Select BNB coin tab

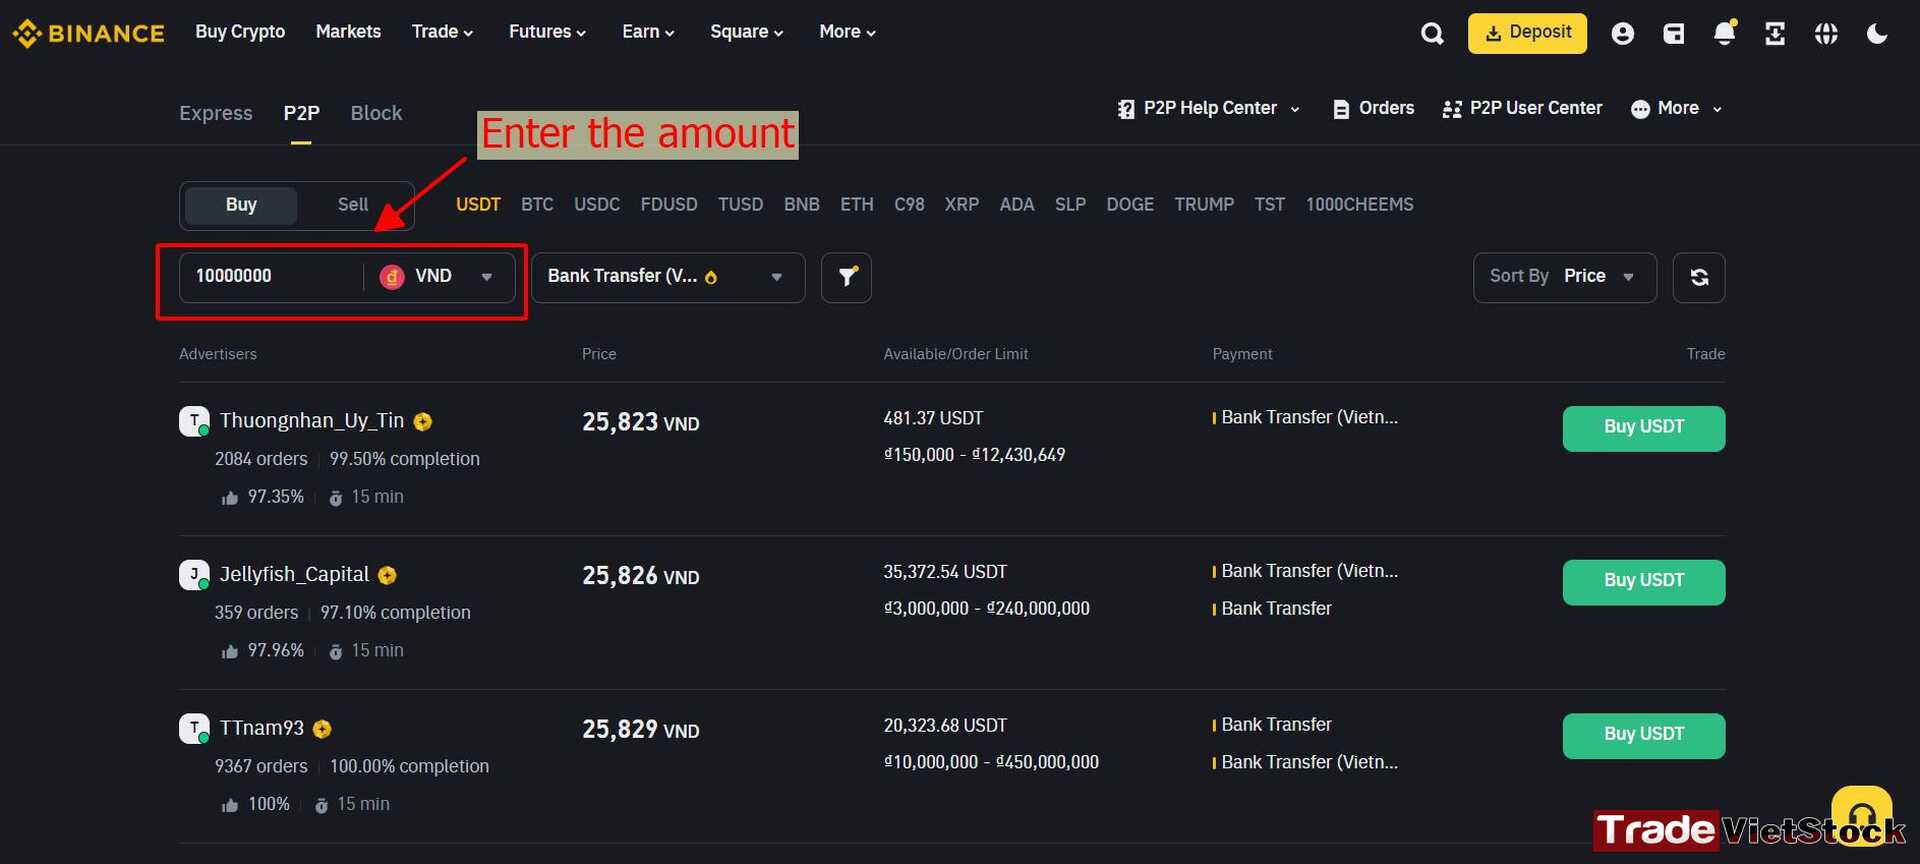point(801,205)
